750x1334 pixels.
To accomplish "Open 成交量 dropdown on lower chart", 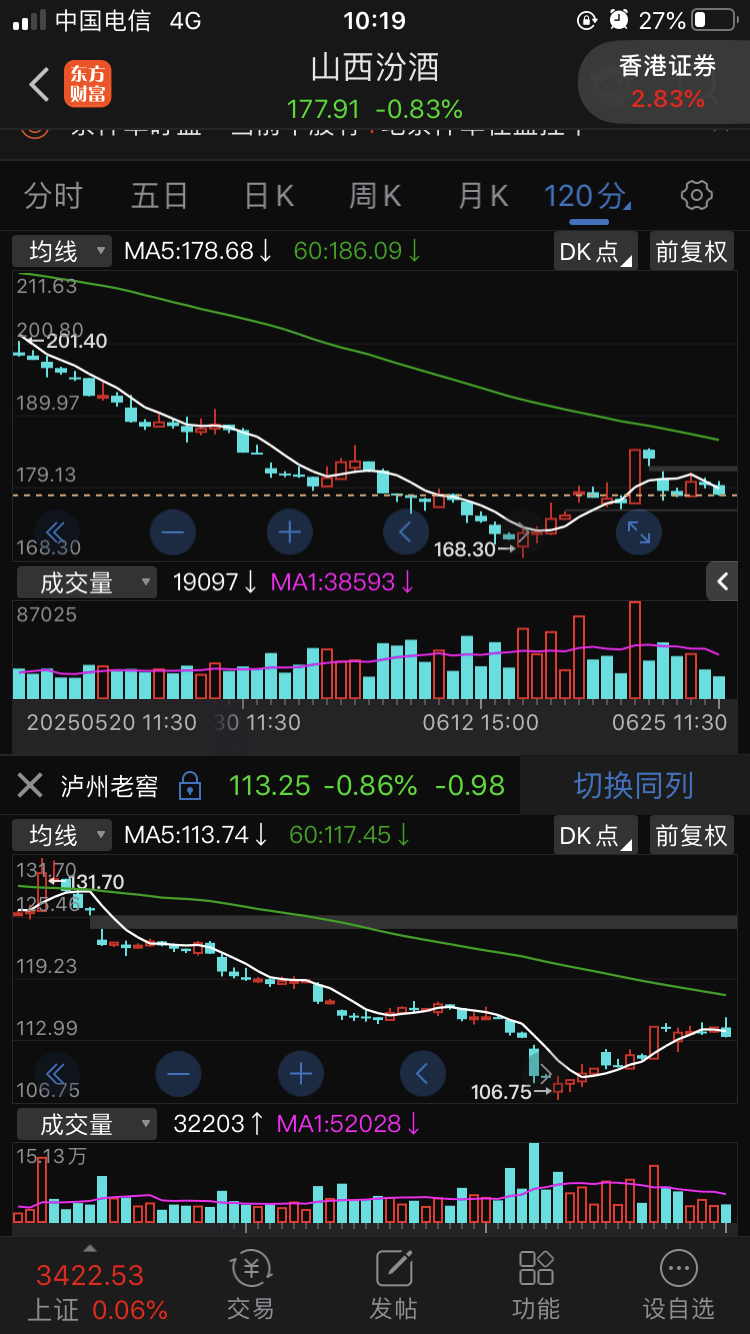I will 87,1124.
